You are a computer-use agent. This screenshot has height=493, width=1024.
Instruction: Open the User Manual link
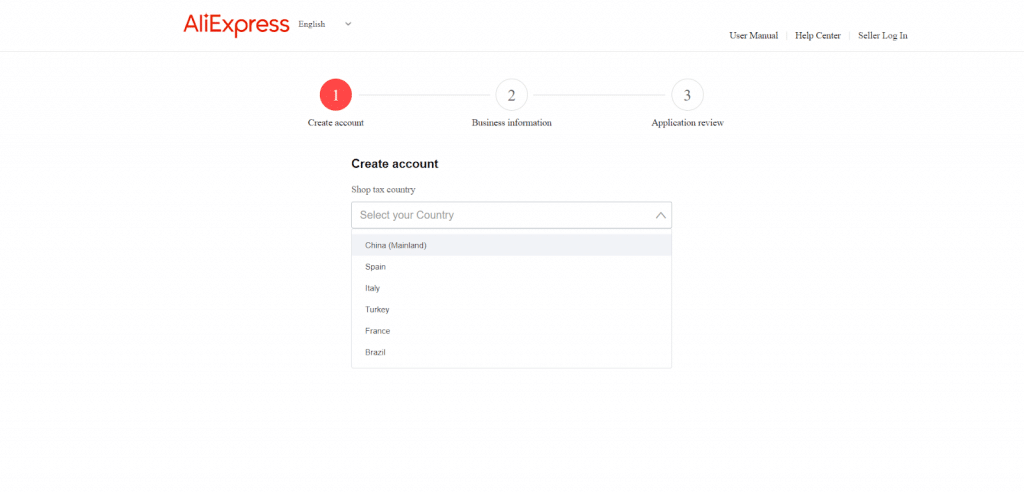click(x=753, y=36)
